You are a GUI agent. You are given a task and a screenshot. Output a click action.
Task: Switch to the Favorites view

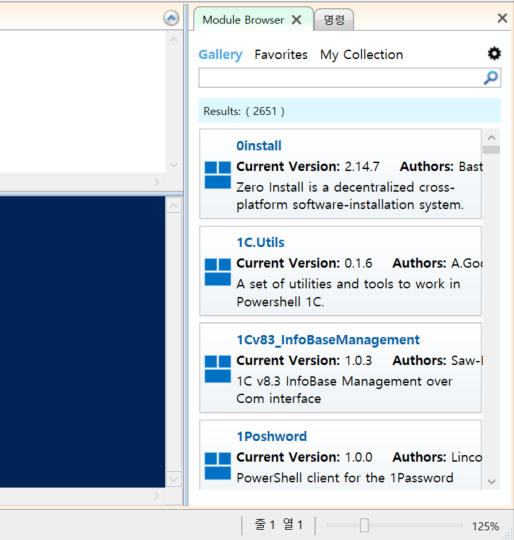[x=281, y=54]
